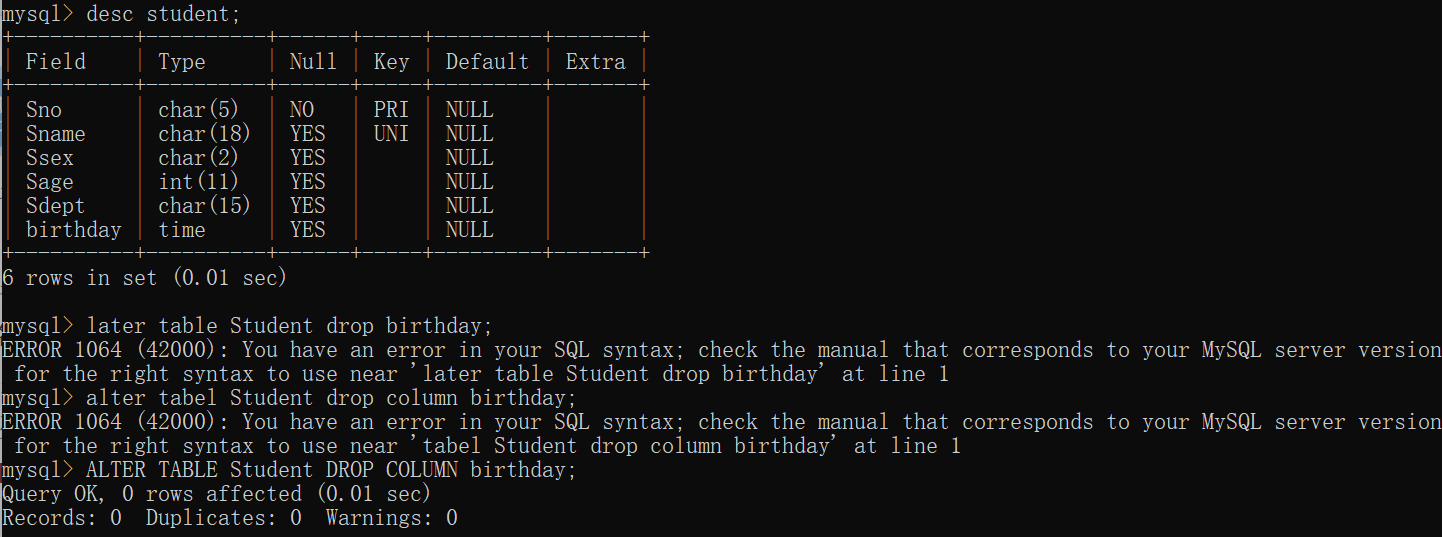Click the Null column header
This screenshot has width=1443, height=537.
point(313,62)
